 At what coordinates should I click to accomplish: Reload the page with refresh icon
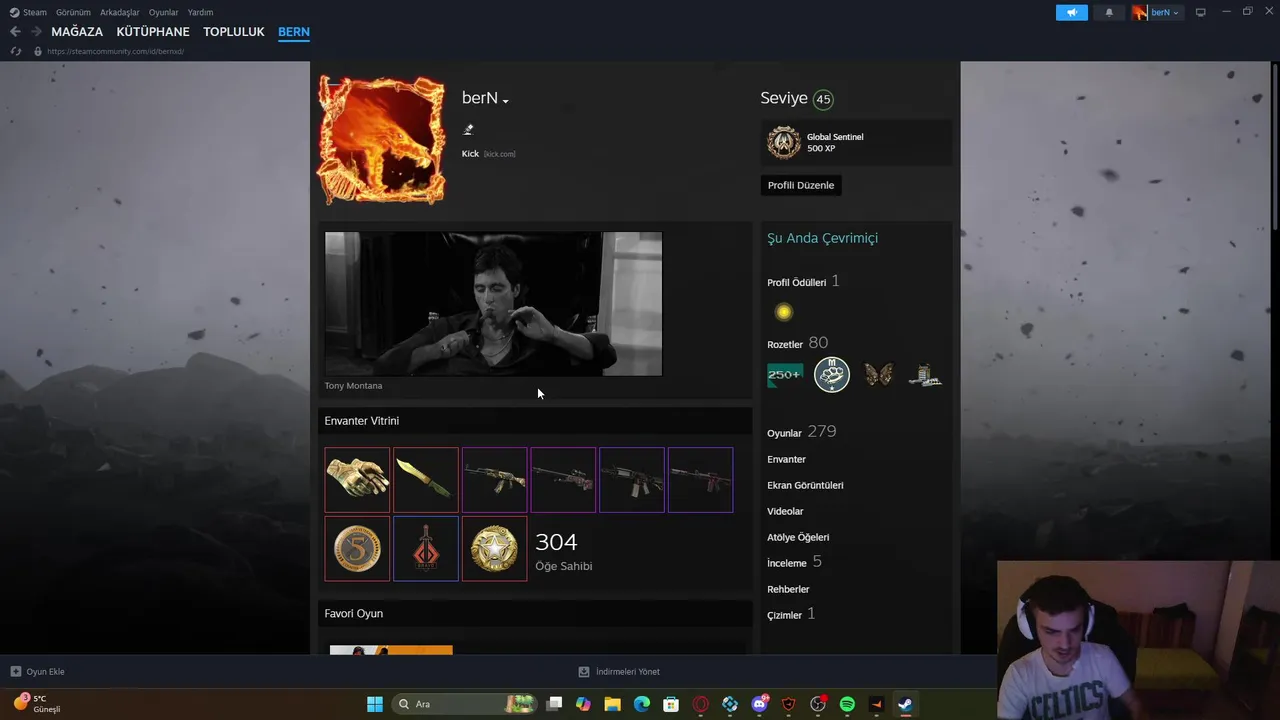tap(16, 51)
